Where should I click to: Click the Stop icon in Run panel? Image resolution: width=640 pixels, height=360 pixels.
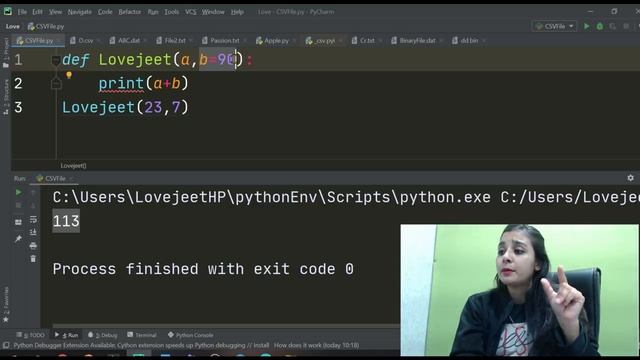[18, 205]
